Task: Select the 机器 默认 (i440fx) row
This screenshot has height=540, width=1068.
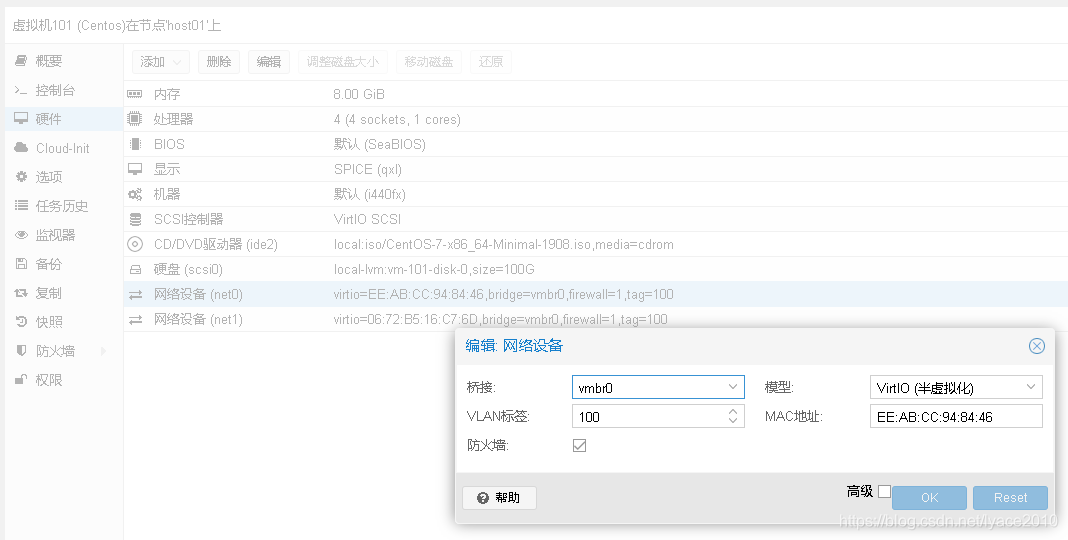Action: (596, 194)
